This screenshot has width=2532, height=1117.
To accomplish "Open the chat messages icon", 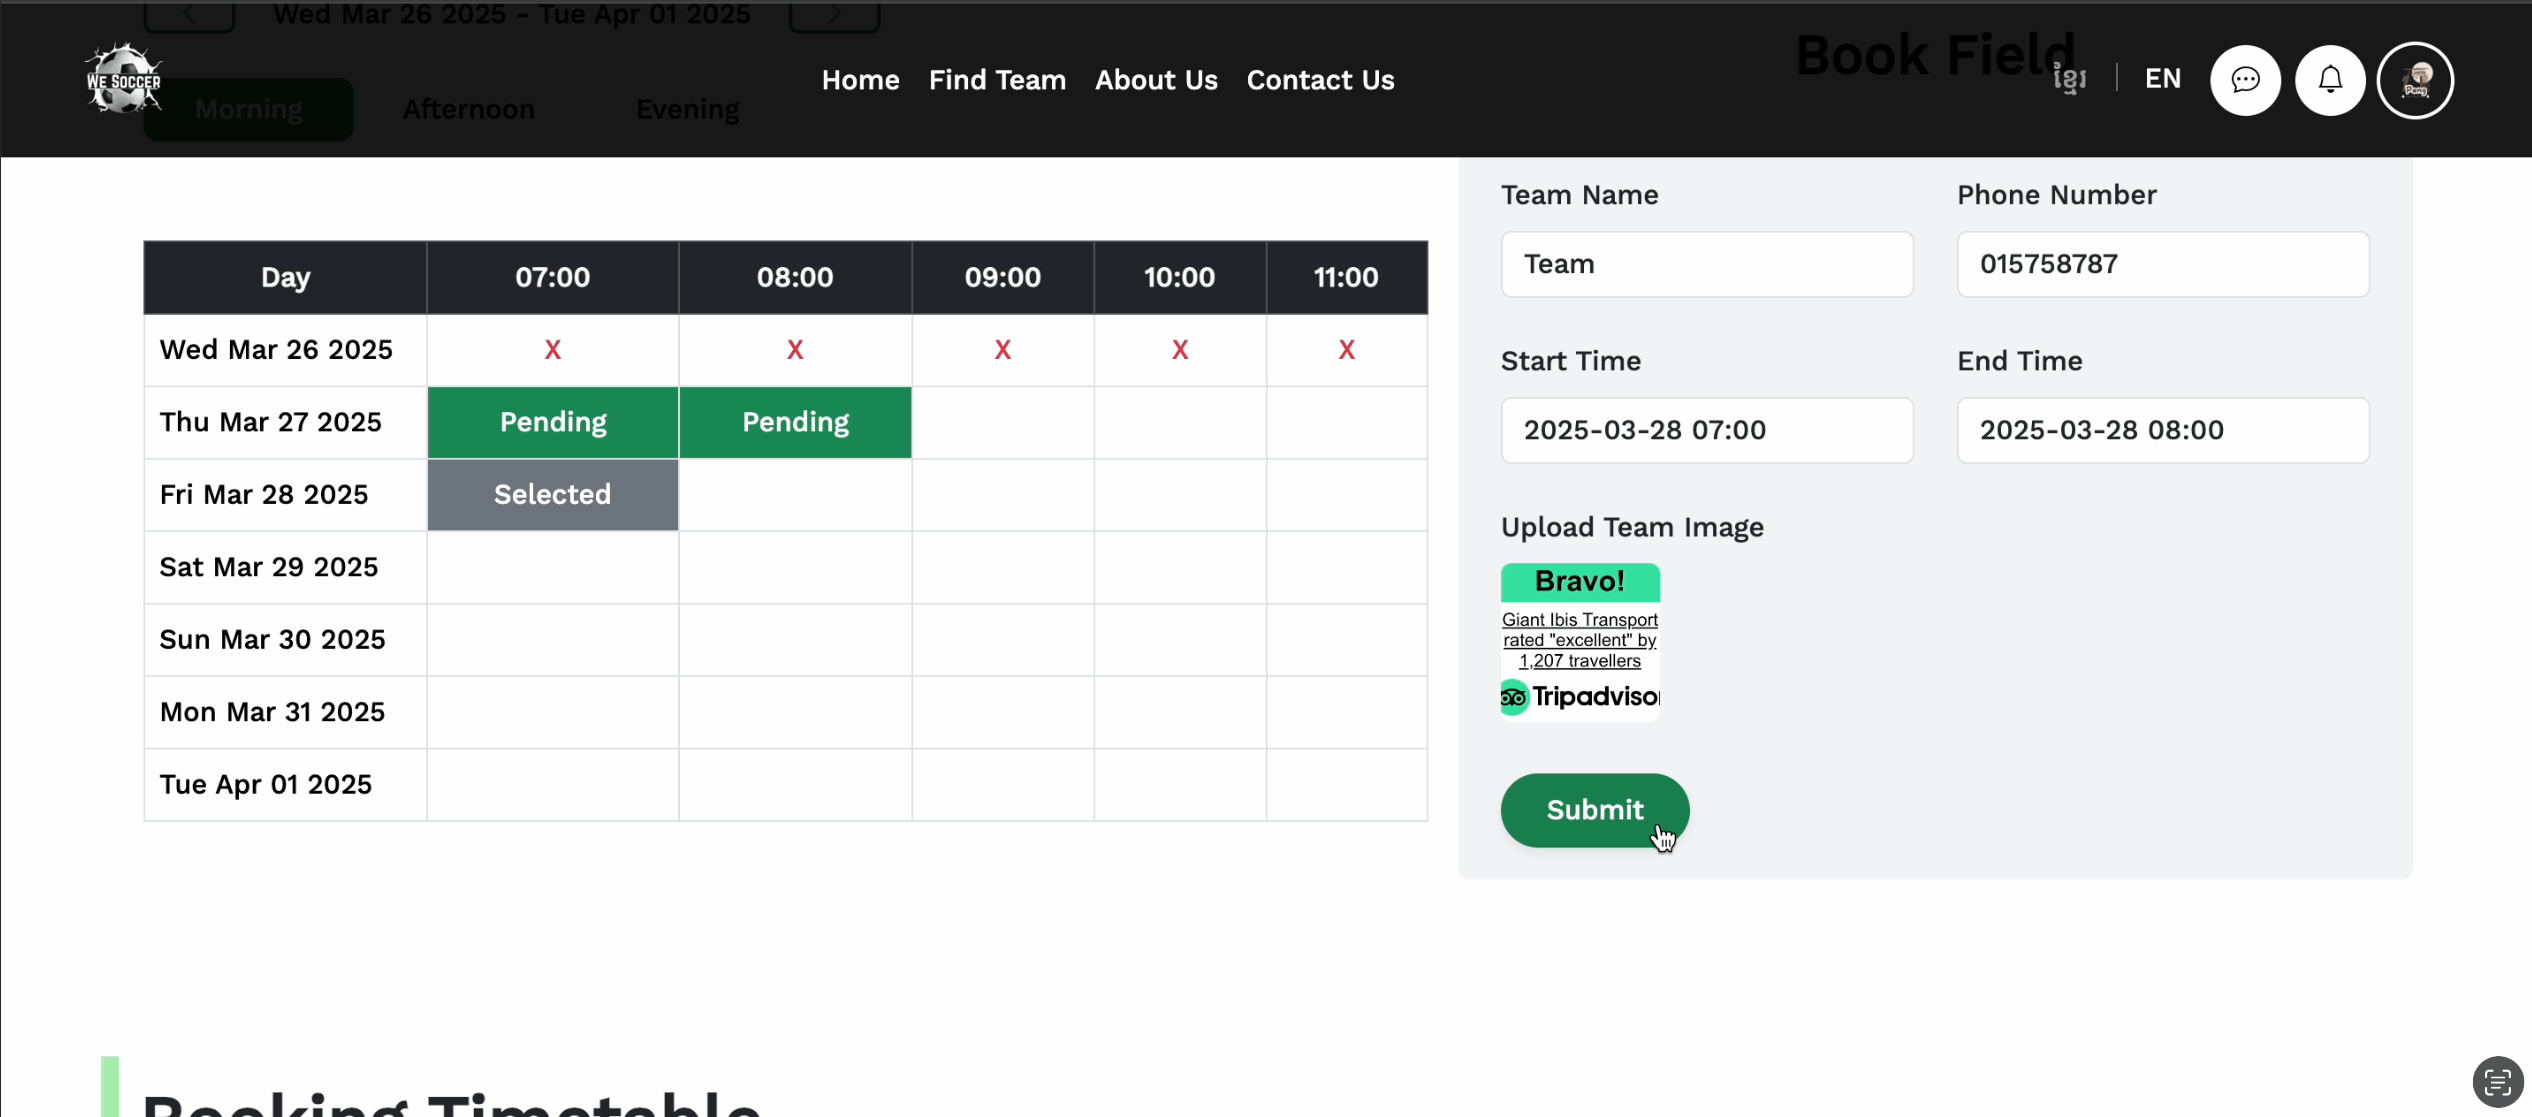I will point(2245,80).
